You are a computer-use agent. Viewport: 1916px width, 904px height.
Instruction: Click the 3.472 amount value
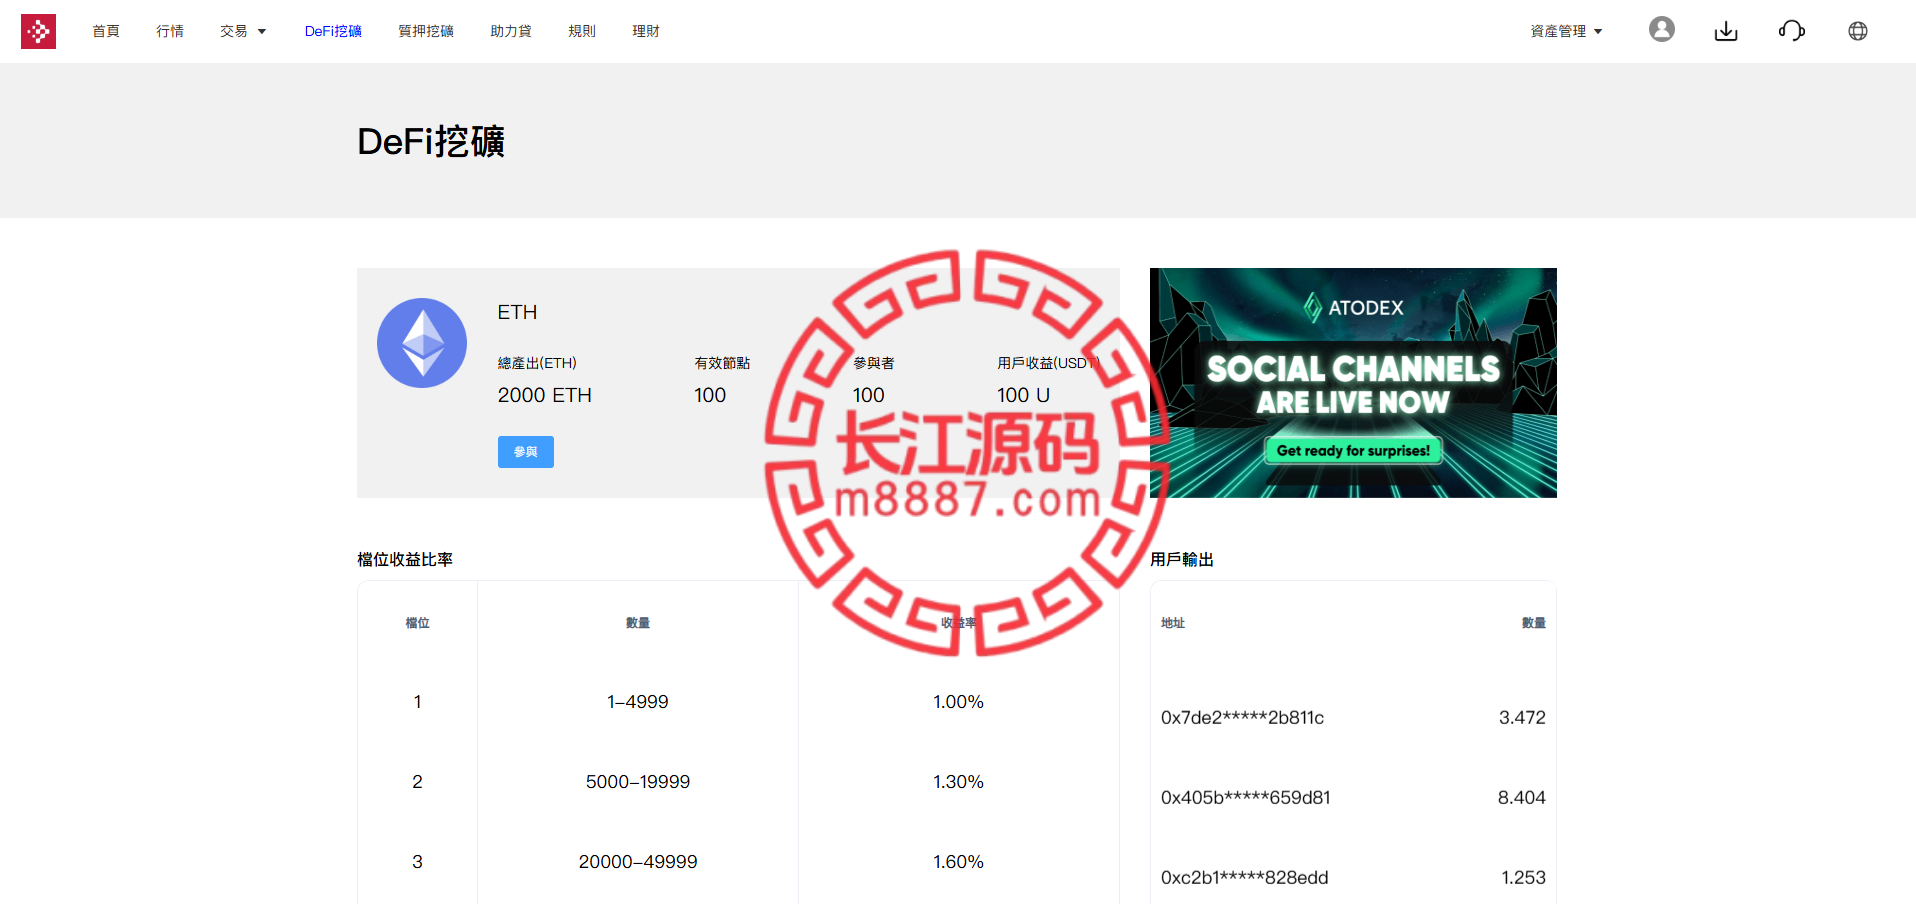pyautogui.click(x=1522, y=718)
